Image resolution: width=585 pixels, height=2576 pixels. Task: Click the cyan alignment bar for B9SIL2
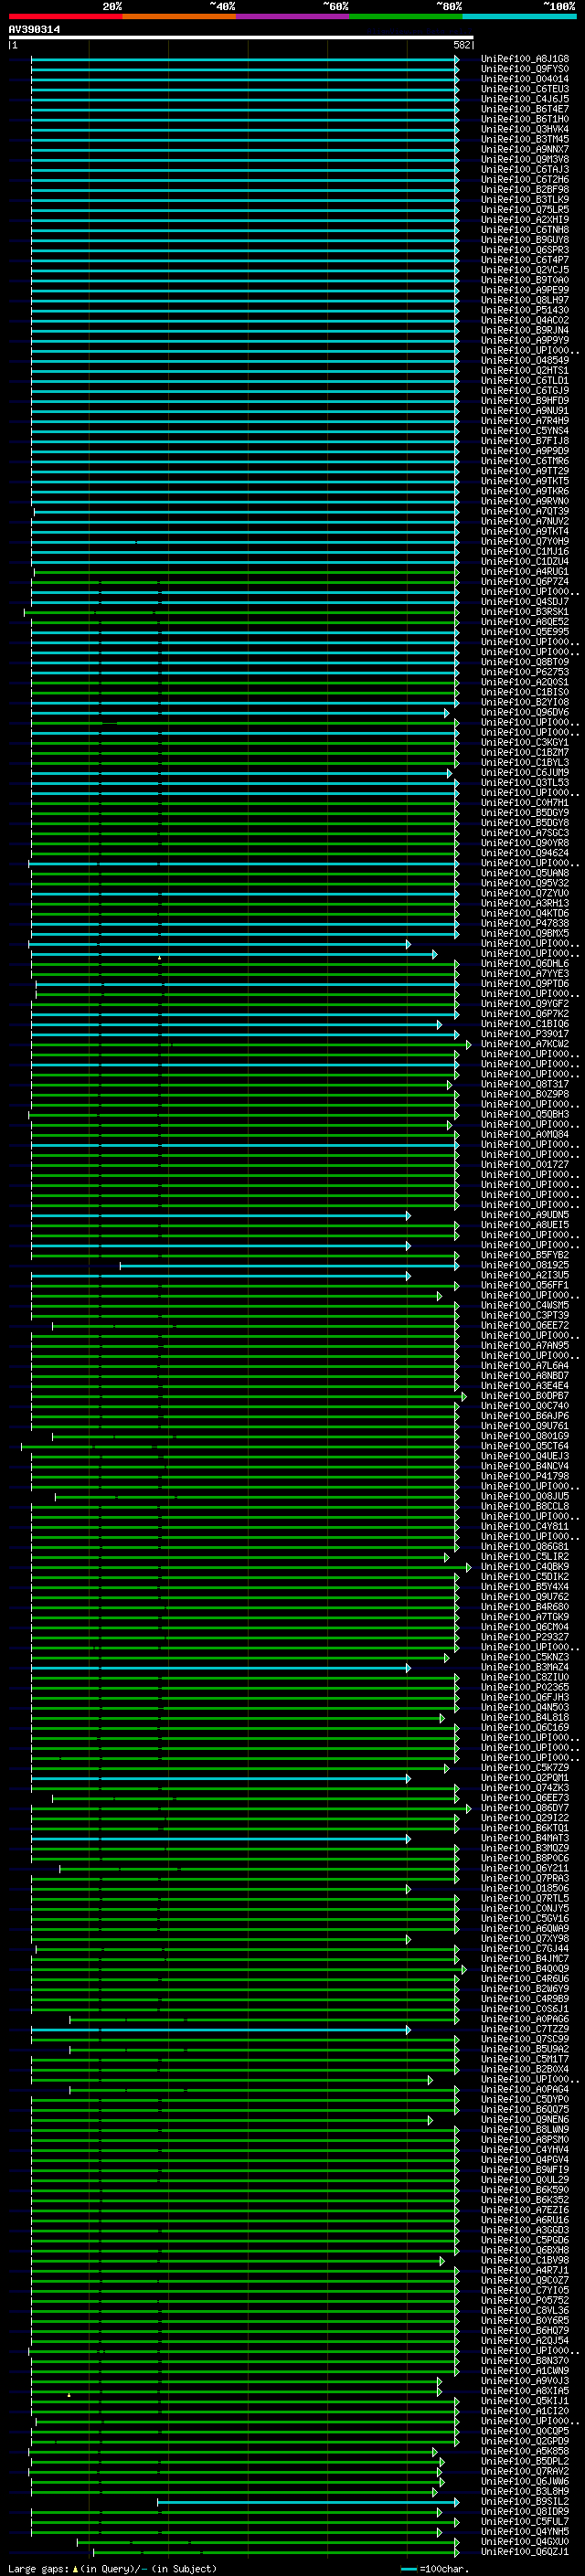pos(307,2501)
